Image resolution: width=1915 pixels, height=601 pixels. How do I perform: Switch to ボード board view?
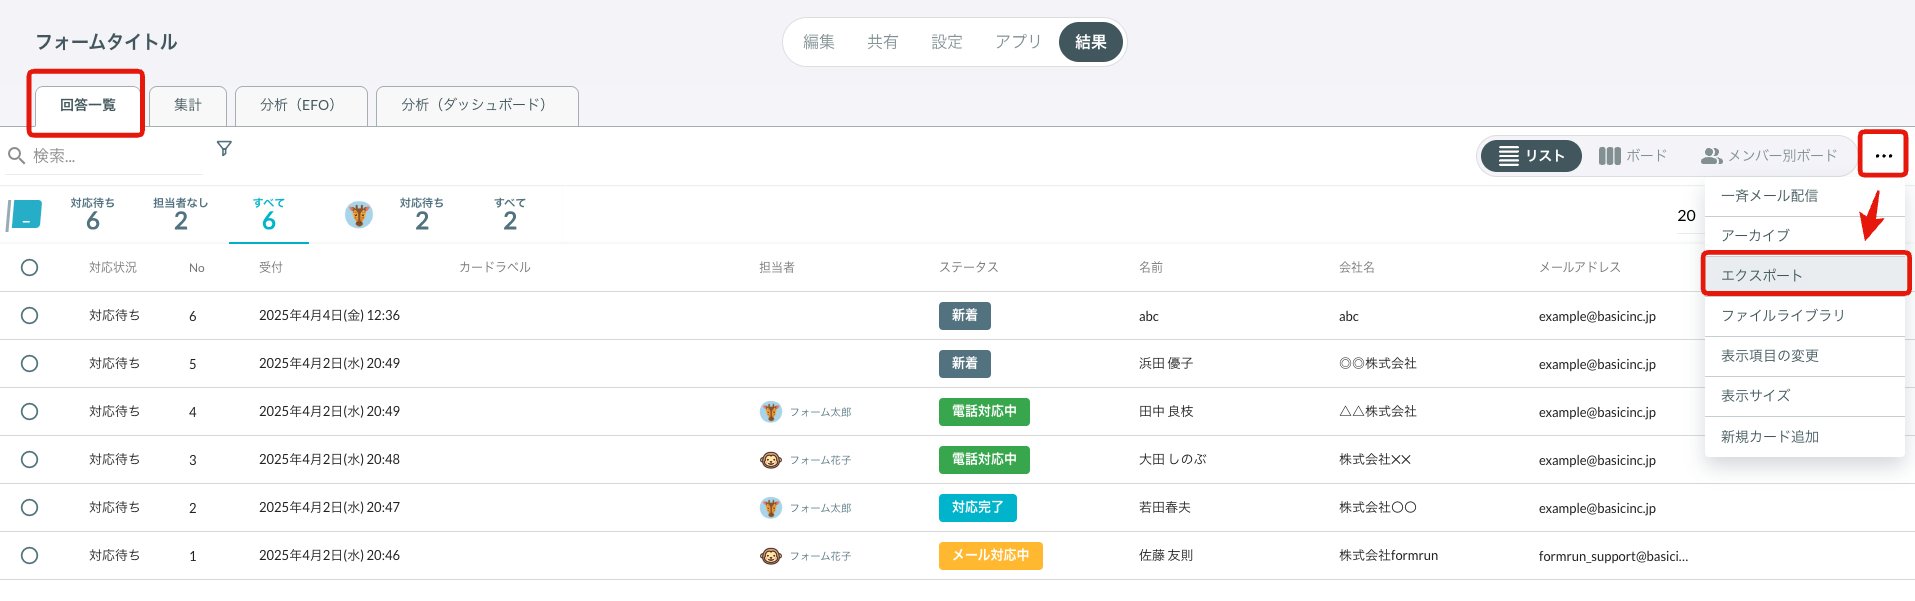(x=1632, y=156)
